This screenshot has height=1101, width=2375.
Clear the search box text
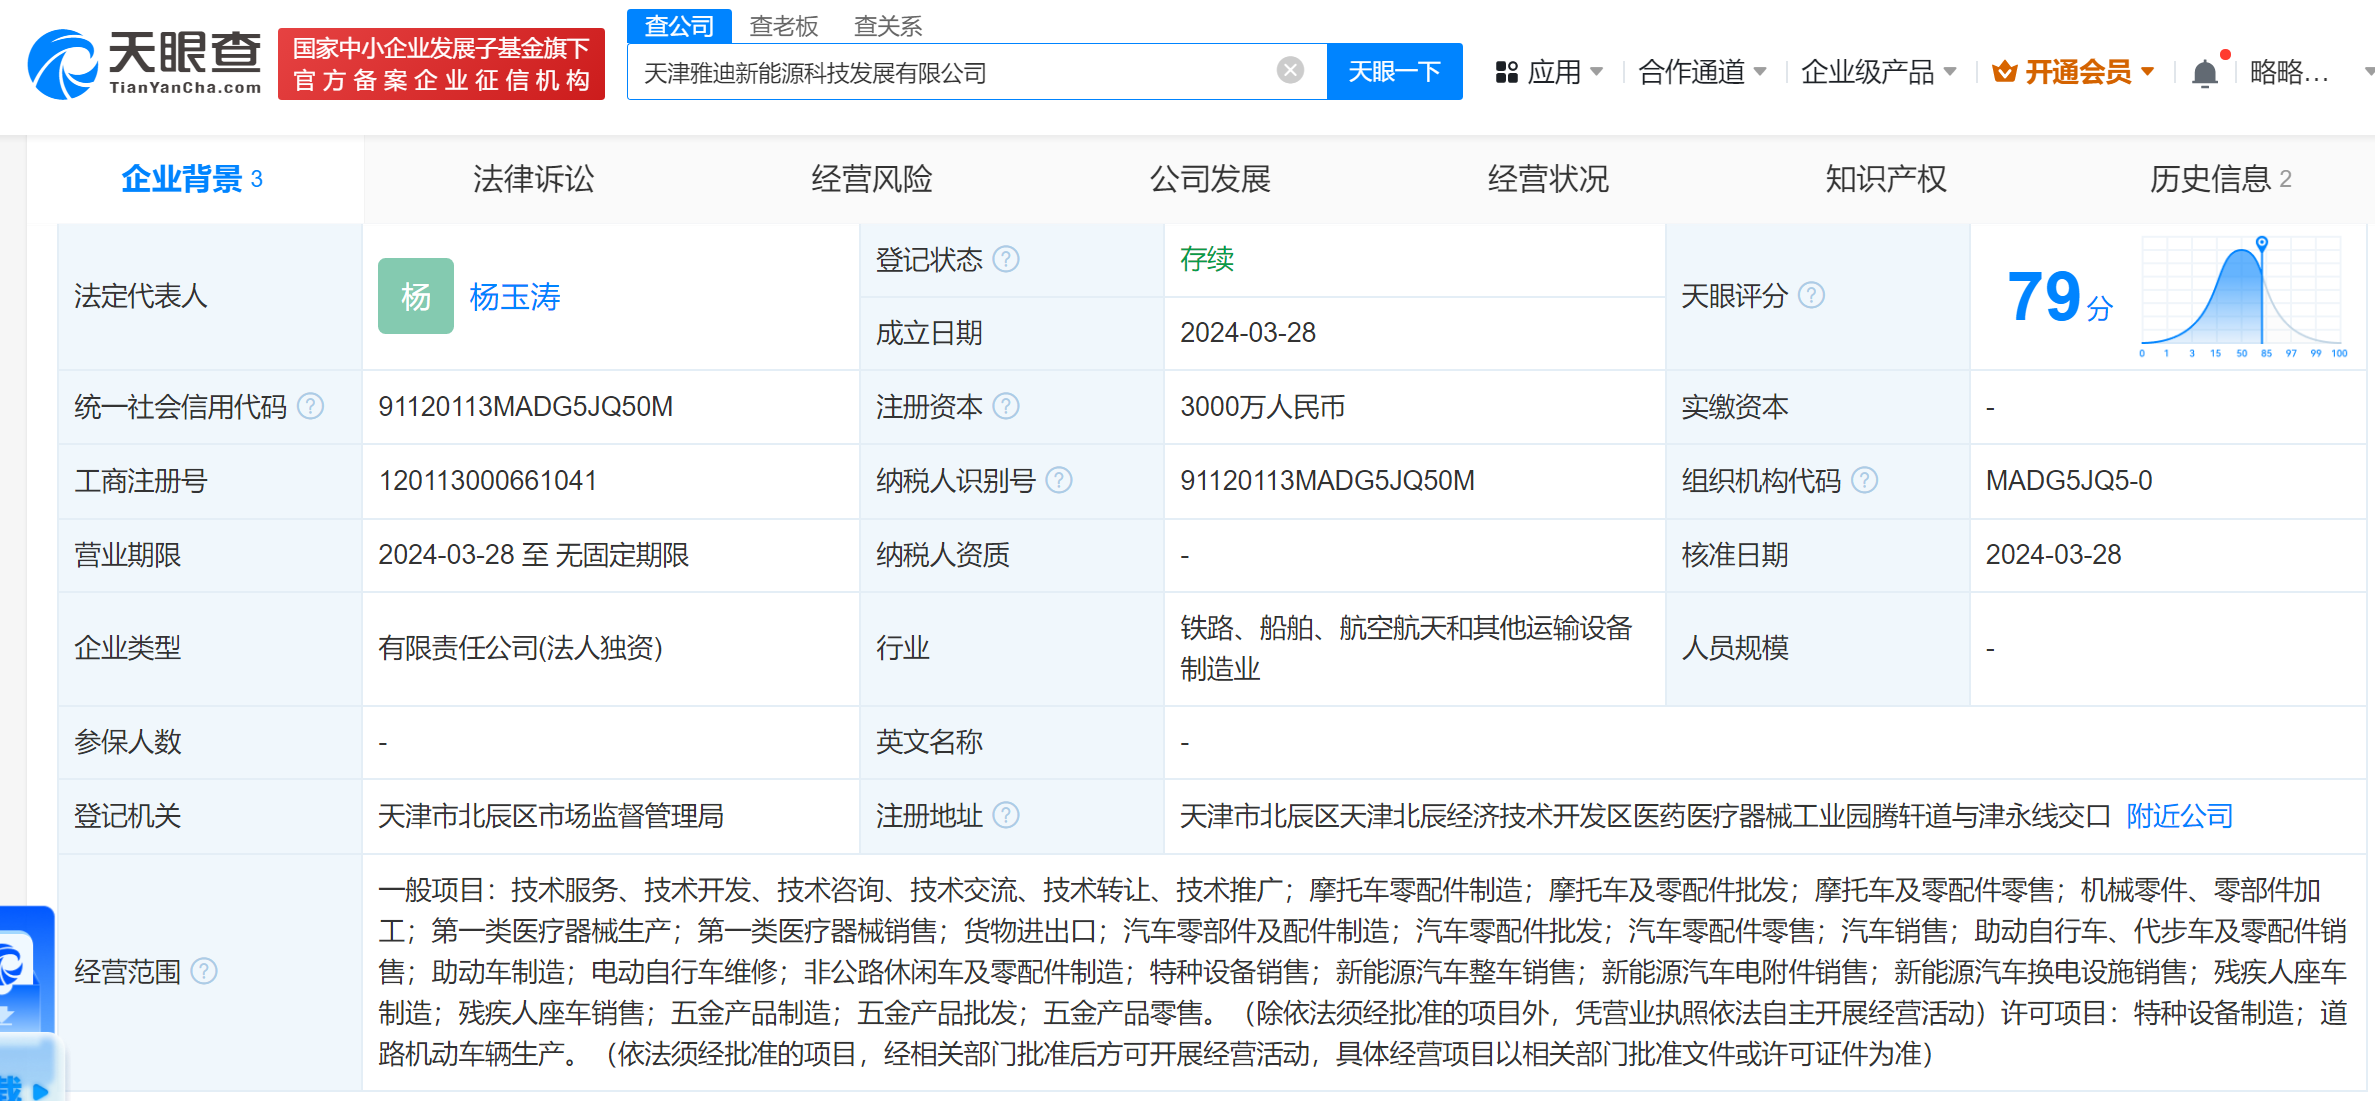1290,70
